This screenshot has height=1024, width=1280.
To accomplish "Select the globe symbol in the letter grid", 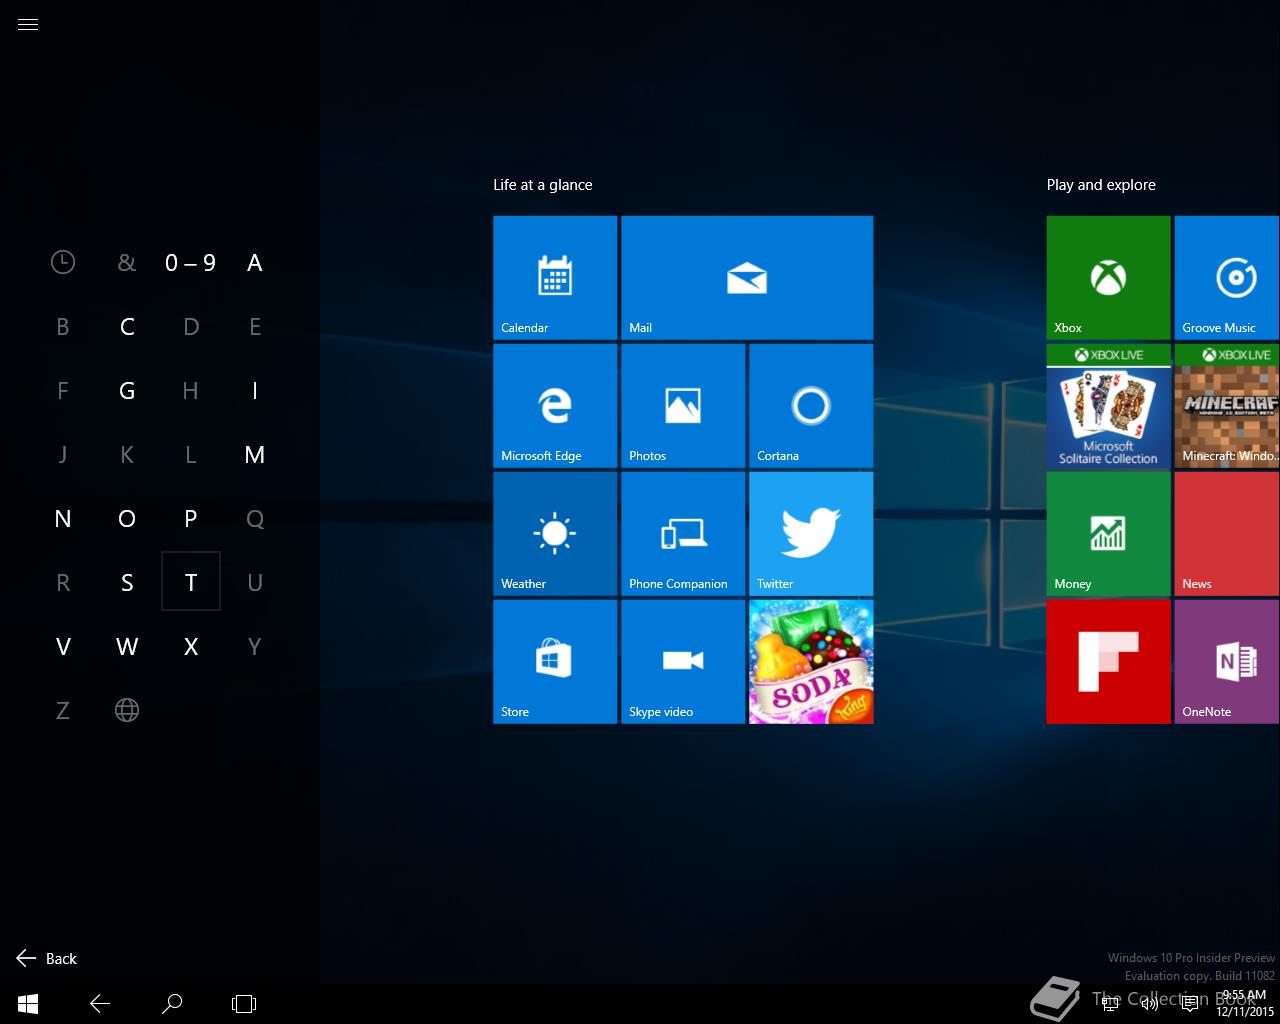I will coord(127,711).
